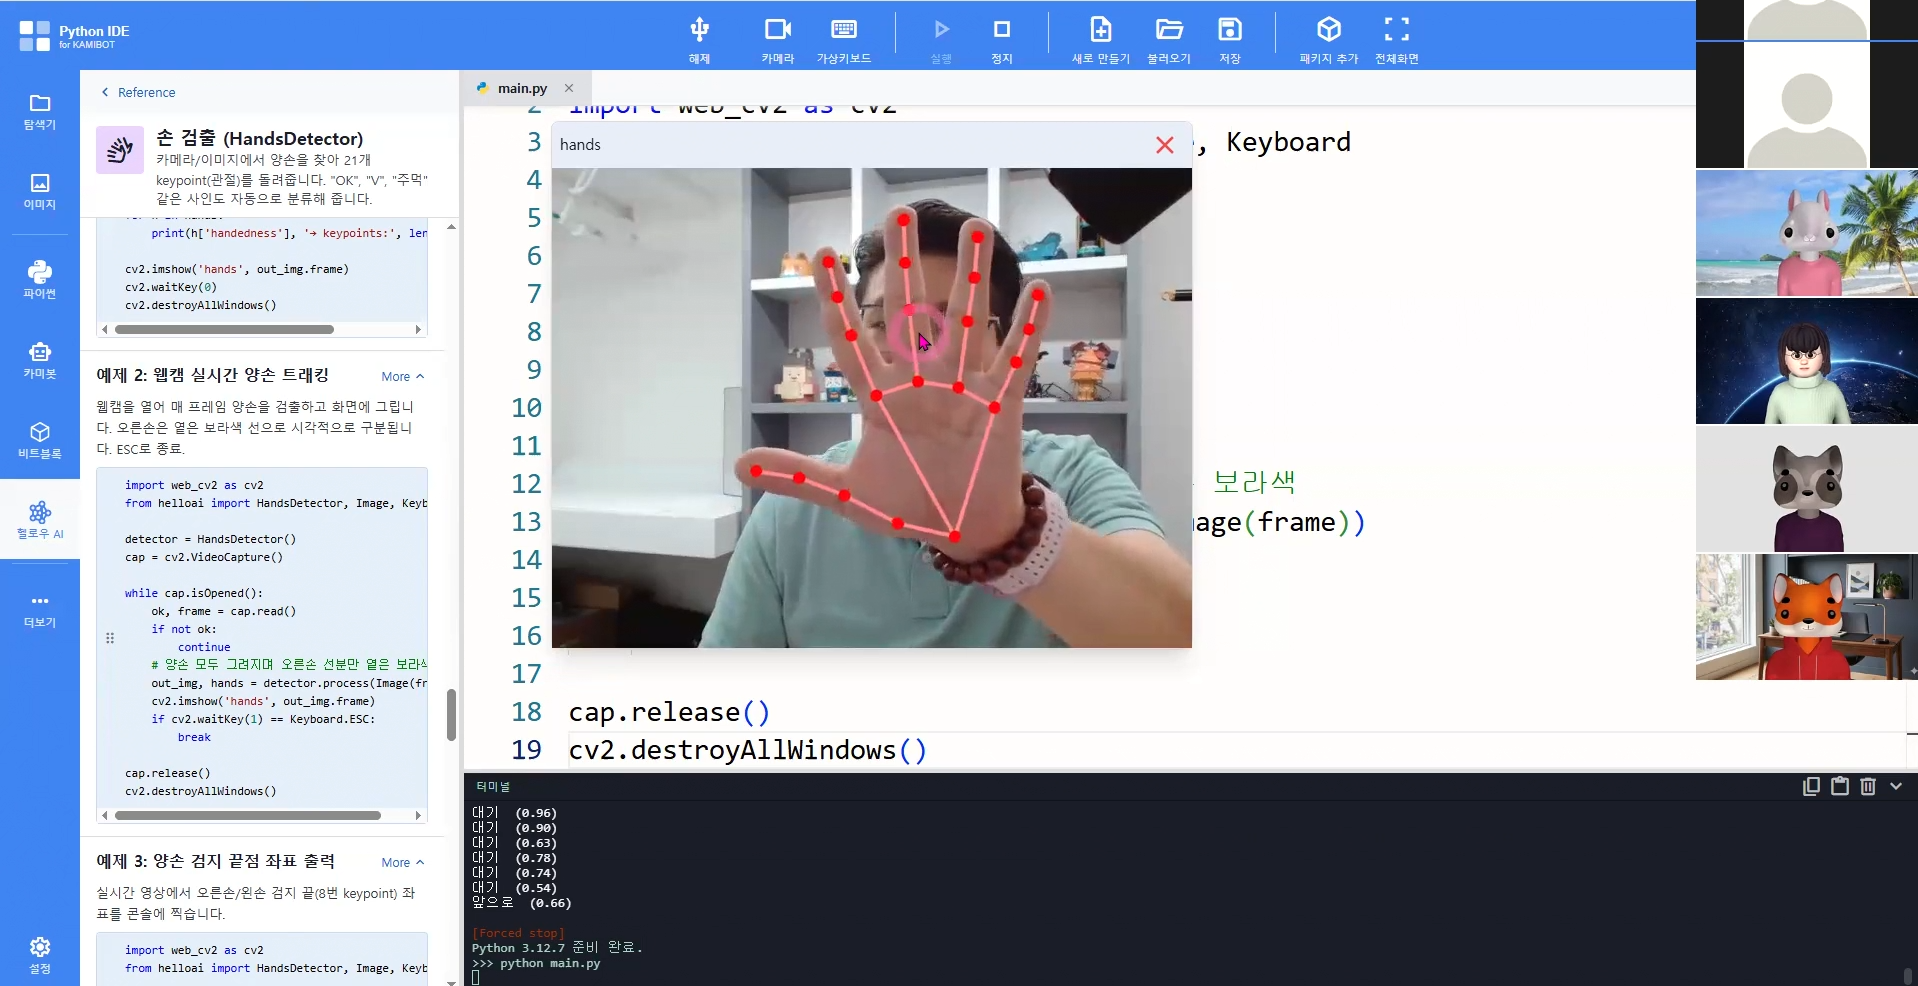The height and width of the screenshot is (986, 1918).
Task: Switch to 전체화면 fullscreen mode
Action: coord(1396,39)
